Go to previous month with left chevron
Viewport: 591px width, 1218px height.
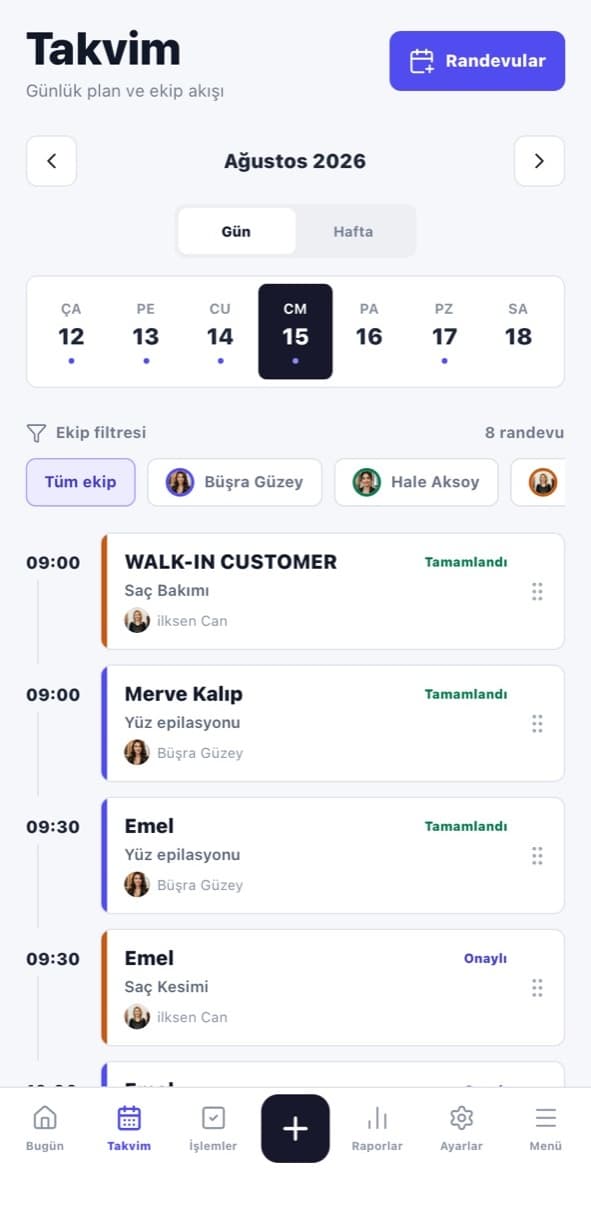[51, 161]
